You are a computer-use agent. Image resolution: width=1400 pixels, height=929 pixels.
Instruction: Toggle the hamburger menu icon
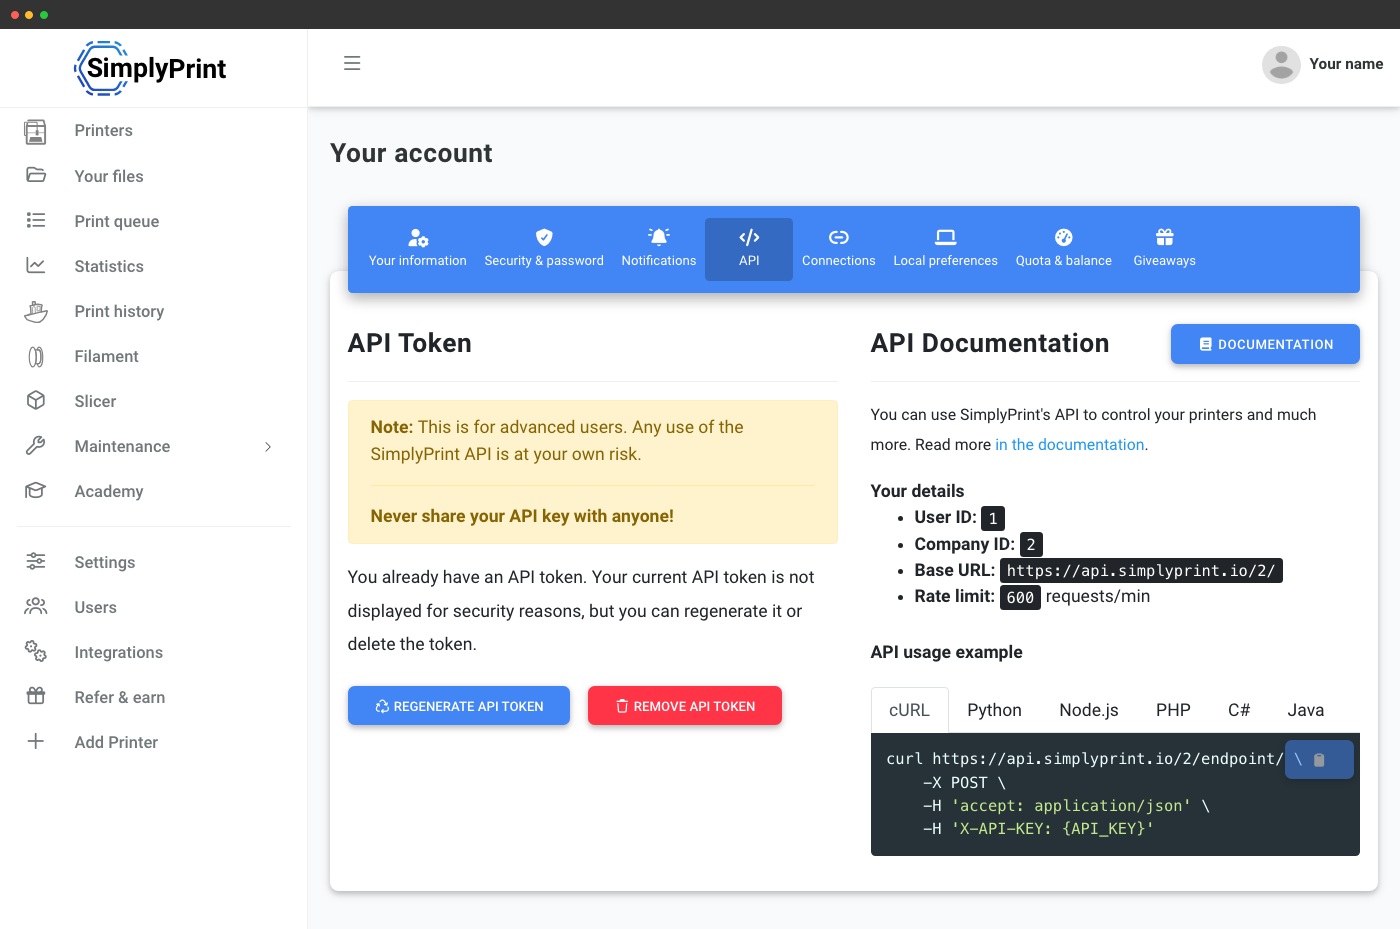coord(352,63)
